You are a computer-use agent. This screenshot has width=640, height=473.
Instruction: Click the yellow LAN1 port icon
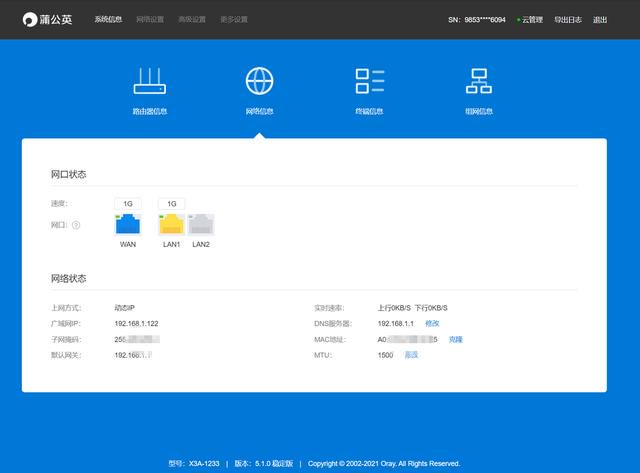(x=171, y=224)
